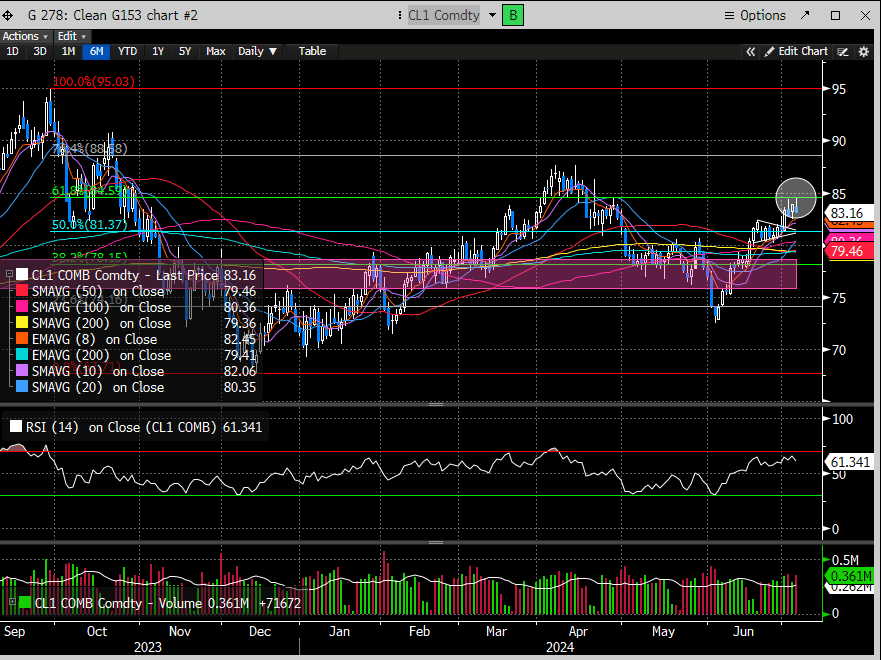Expand the CL1 Comdty security dropdown
This screenshot has height=660, width=881.
(x=492, y=15)
